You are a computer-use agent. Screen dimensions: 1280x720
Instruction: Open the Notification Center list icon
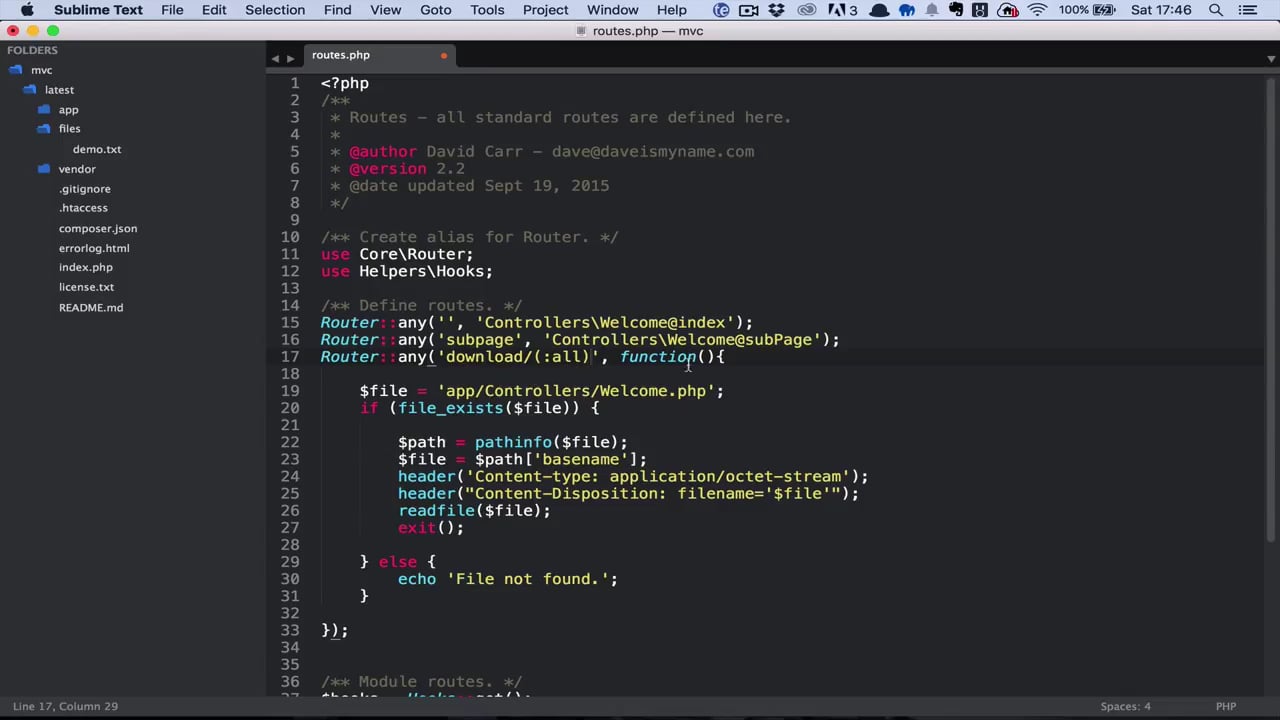[x=1247, y=10]
